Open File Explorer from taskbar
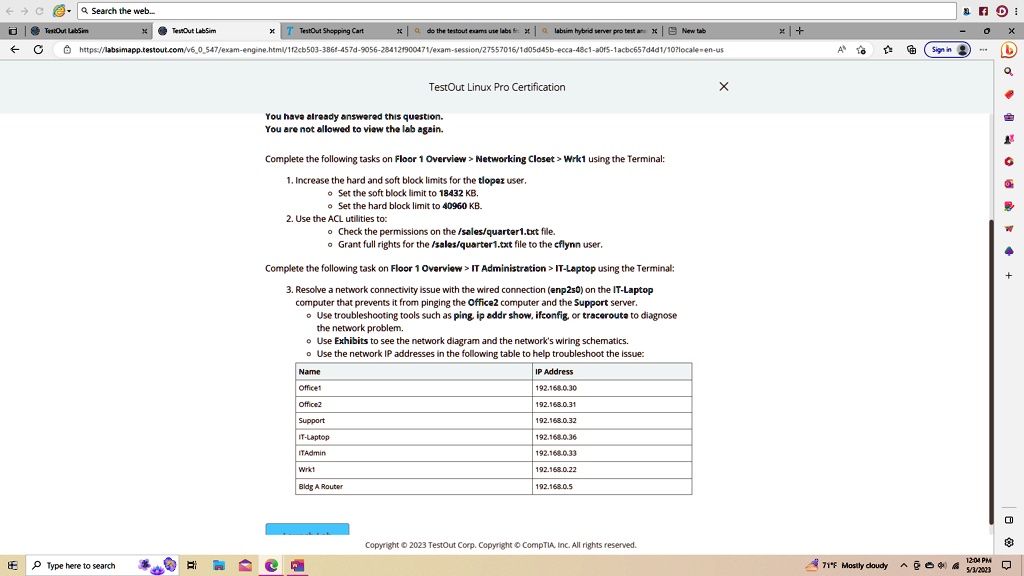1024x576 pixels. pos(219,566)
